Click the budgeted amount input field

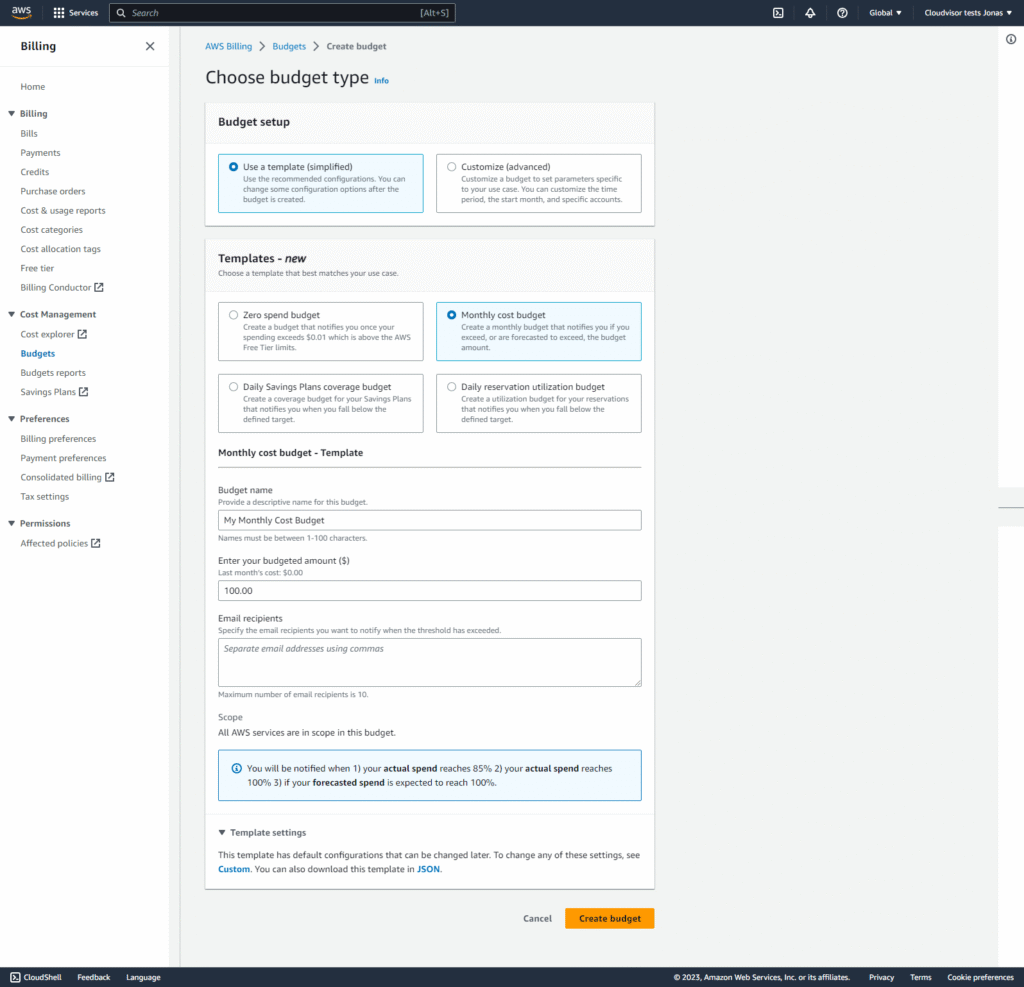click(x=430, y=591)
